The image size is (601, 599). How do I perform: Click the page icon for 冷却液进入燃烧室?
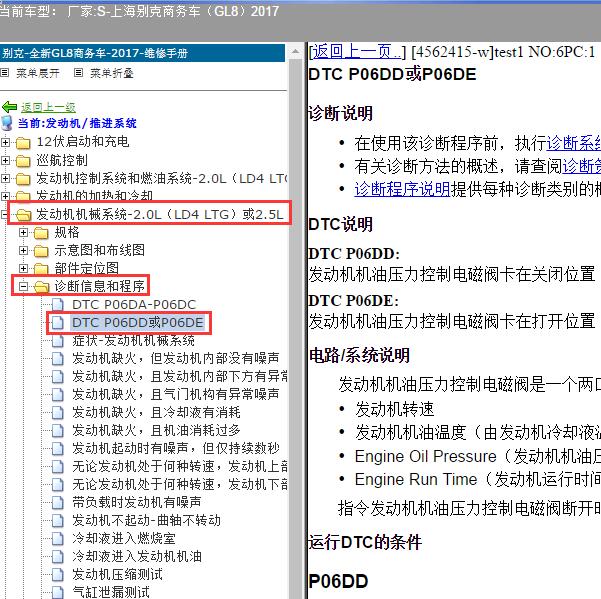pos(58,538)
